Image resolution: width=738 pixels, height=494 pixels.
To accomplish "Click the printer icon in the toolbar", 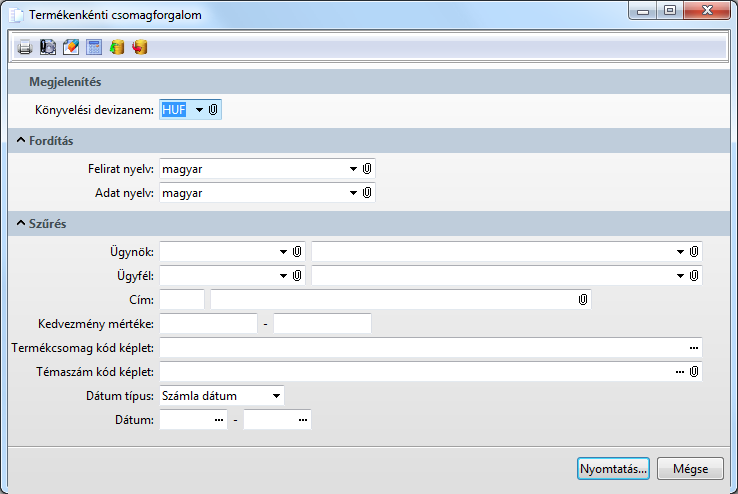I will [24, 48].
